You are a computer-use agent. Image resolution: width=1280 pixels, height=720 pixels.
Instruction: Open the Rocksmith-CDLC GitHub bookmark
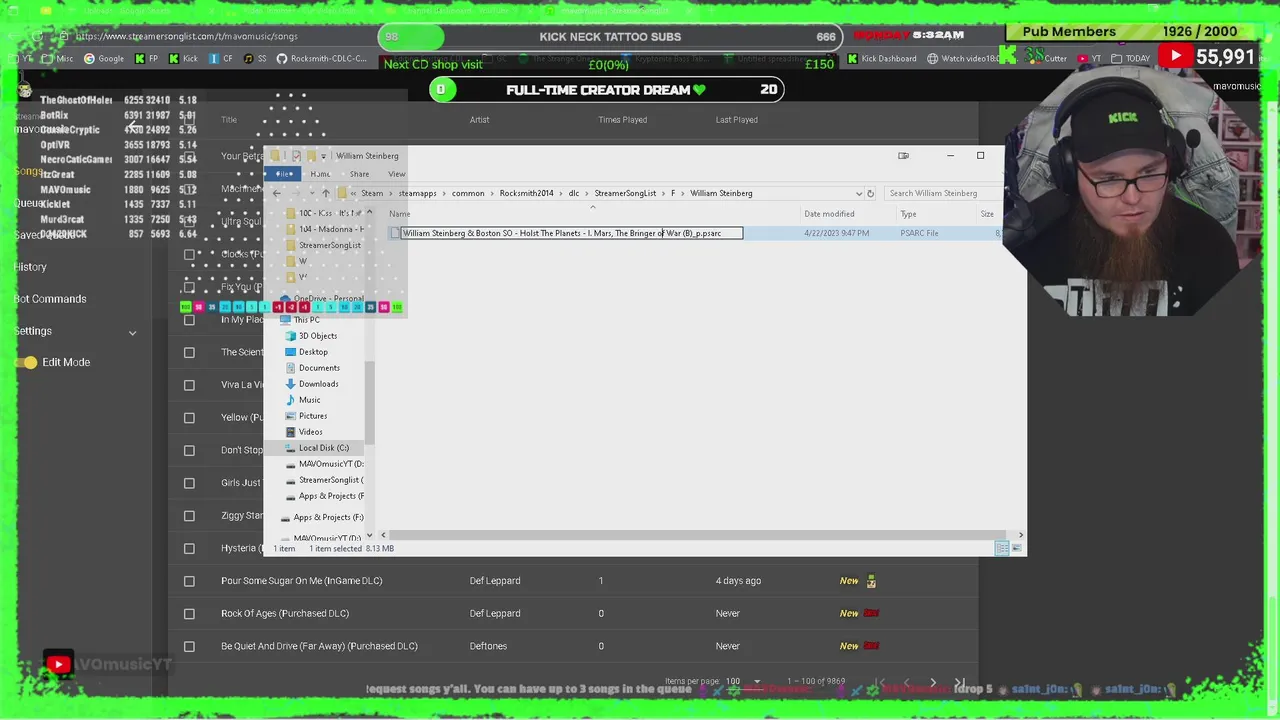(322, 59)
